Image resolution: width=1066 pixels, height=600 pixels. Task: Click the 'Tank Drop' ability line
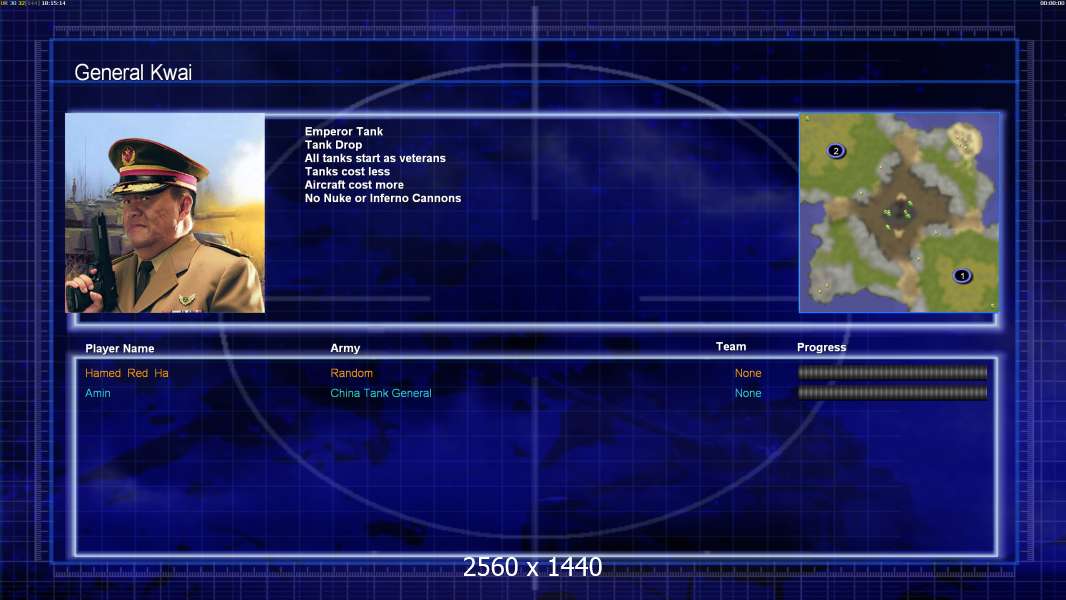point(333,145)
